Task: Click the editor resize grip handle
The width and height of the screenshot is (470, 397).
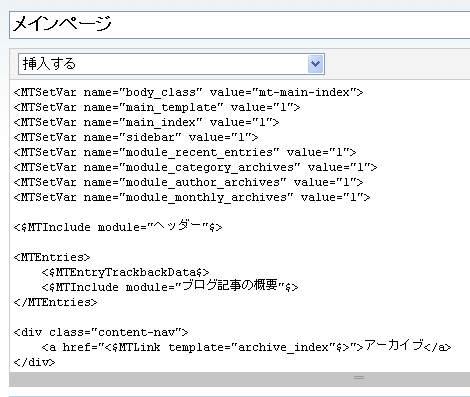Action: click(359, 378)
